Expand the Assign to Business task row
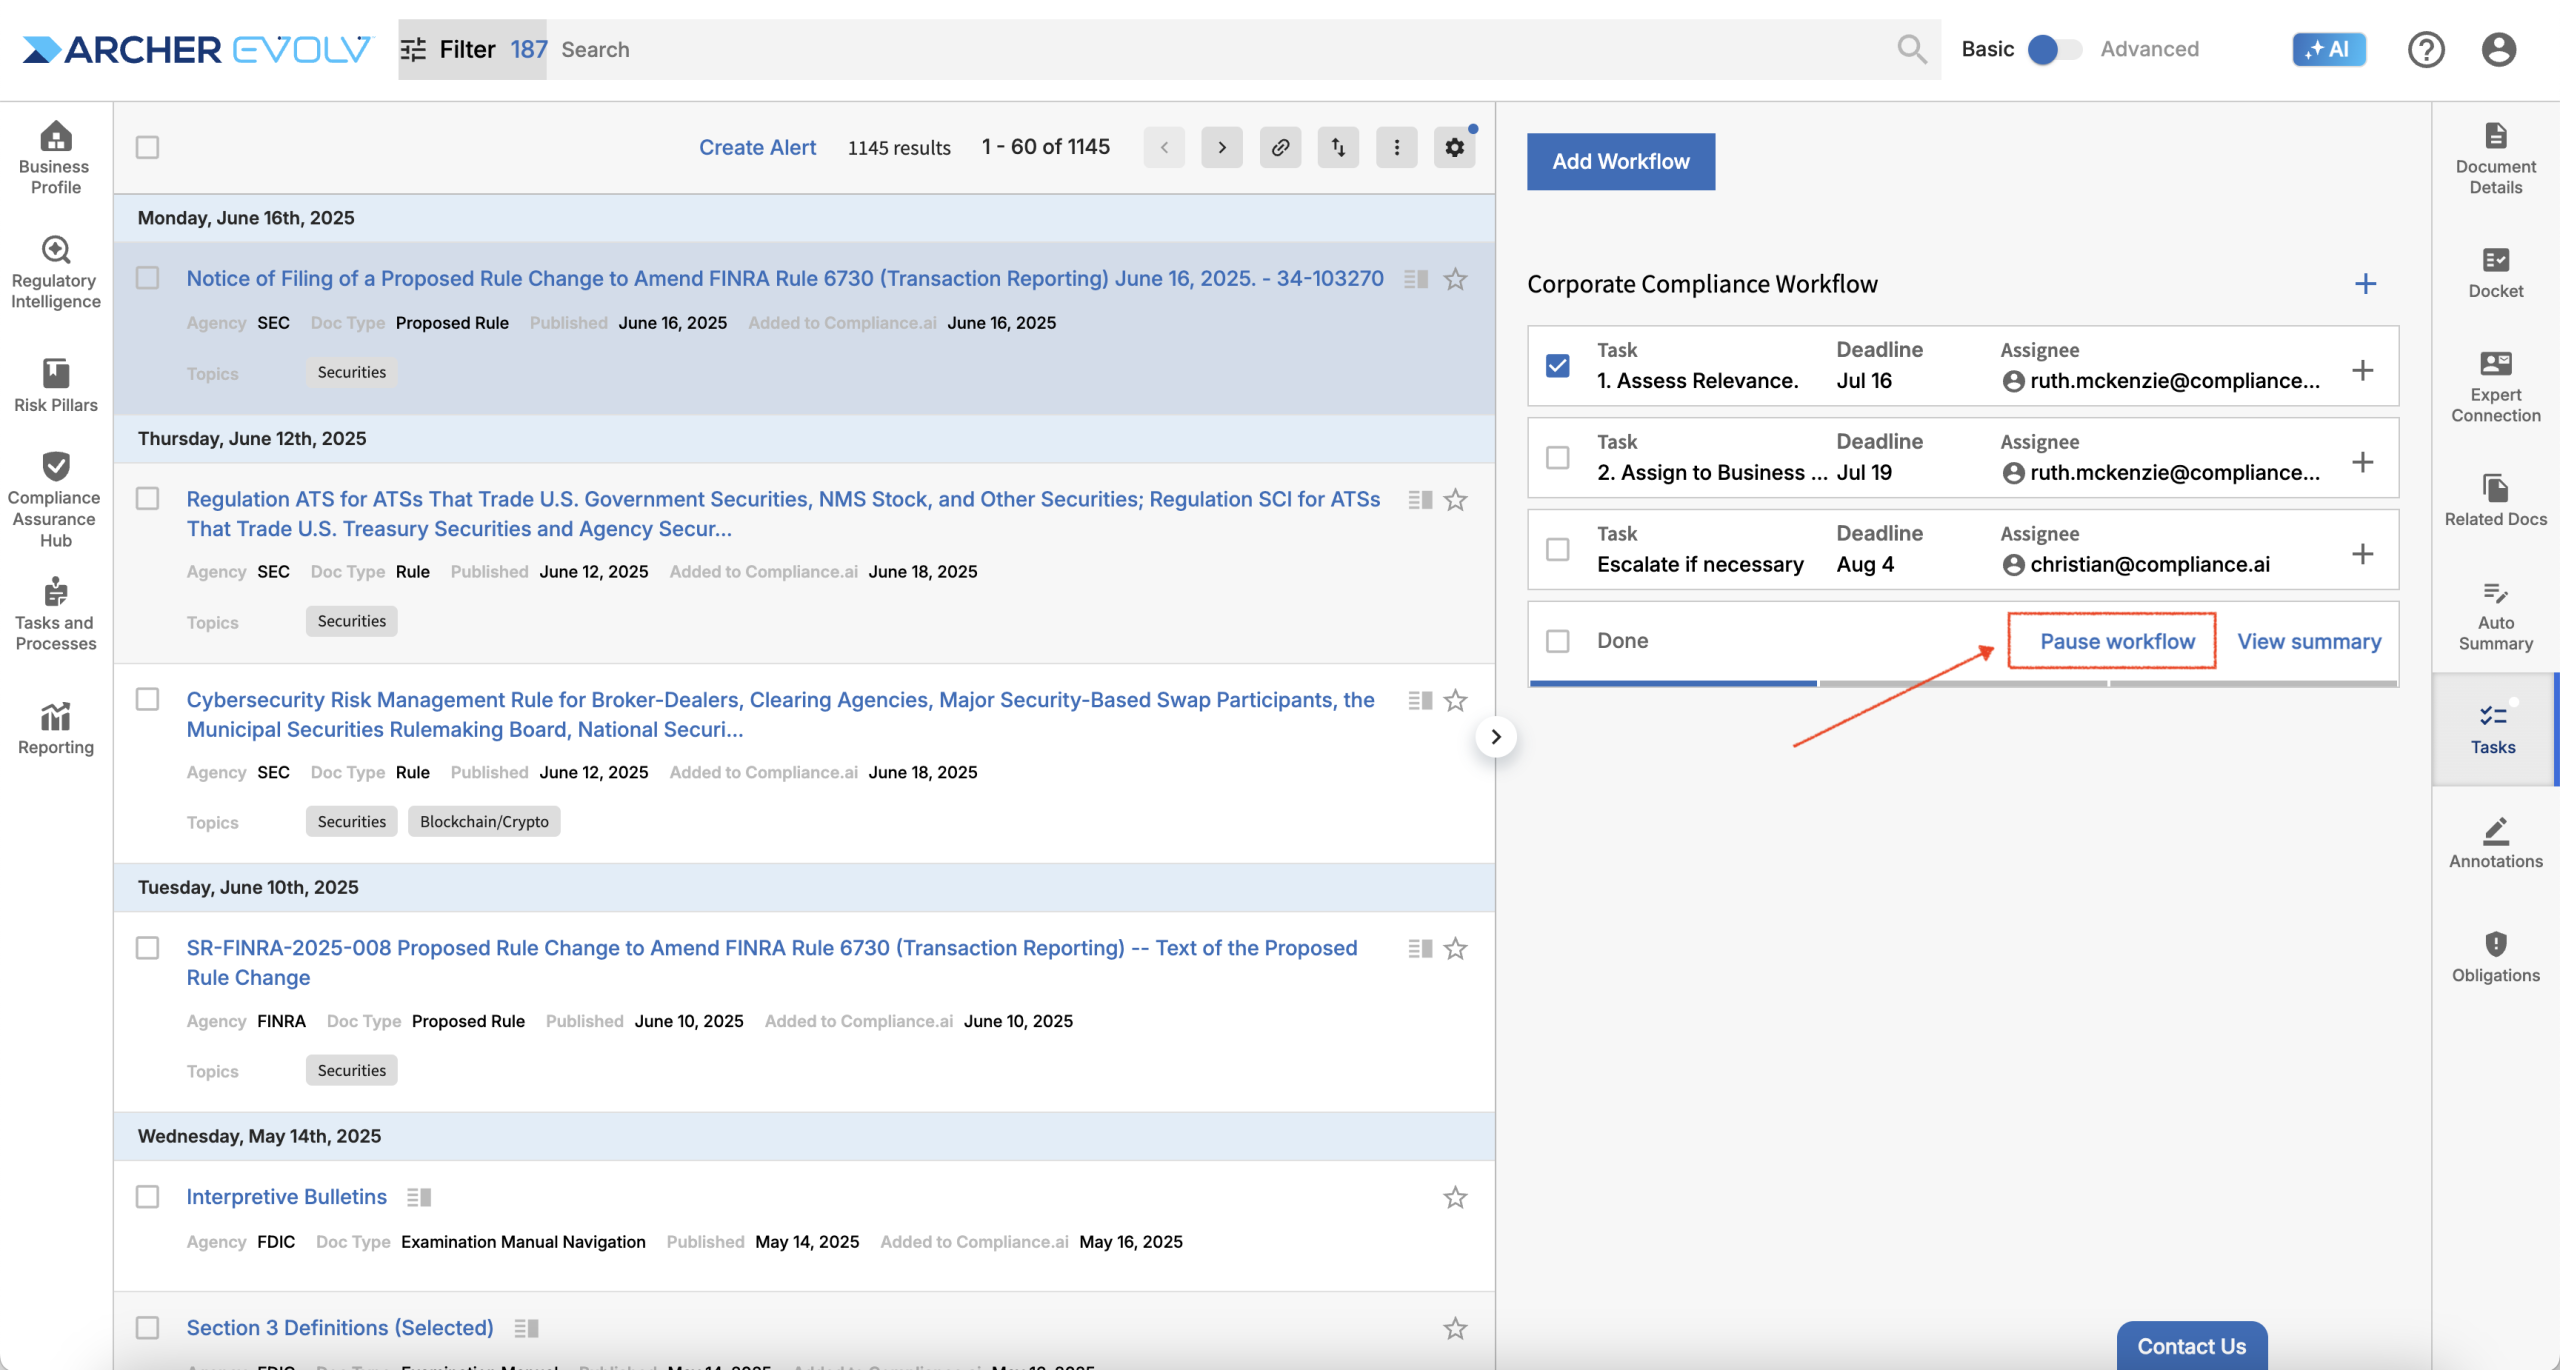2560x1370 pixels. (2362, 462)
